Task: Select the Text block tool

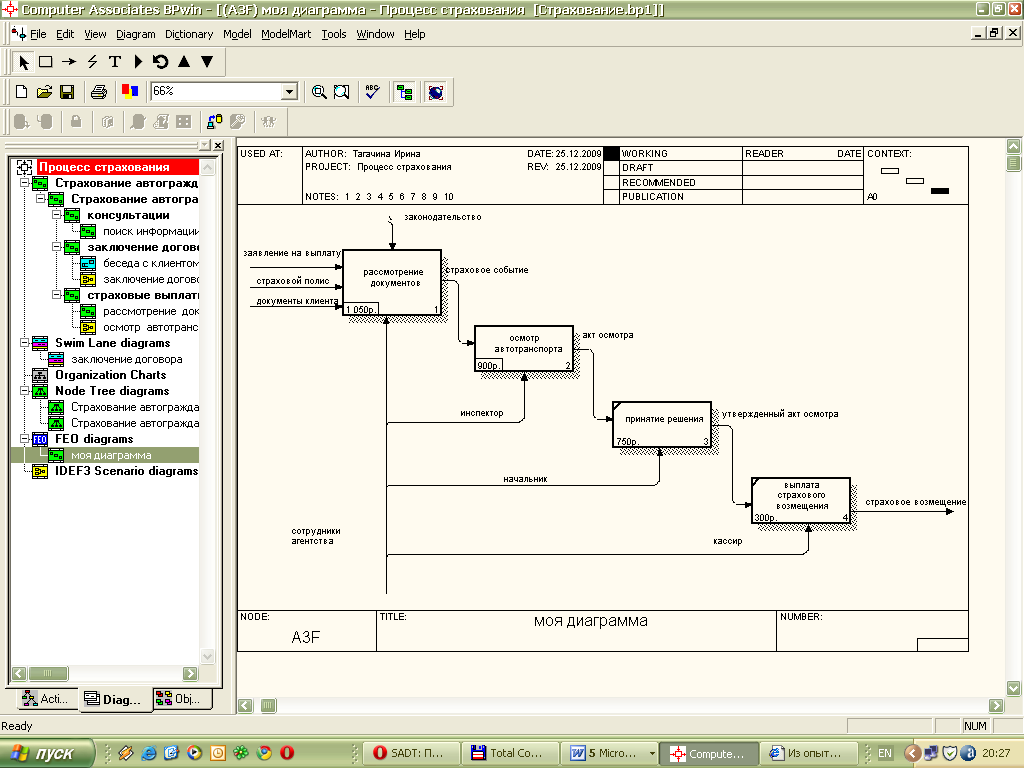Action: tap(115, 61)
